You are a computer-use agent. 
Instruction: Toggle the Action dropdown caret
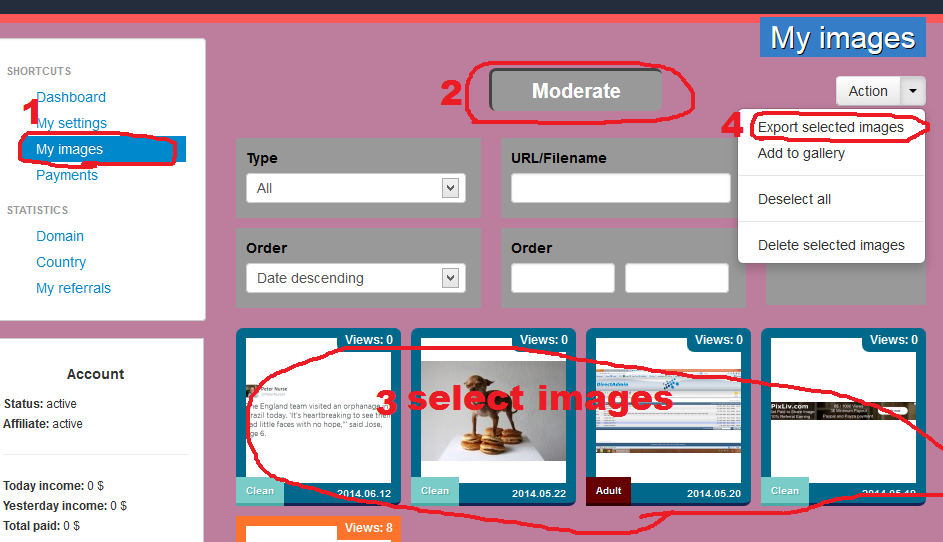pyautogui.click(x=913, y=91)
